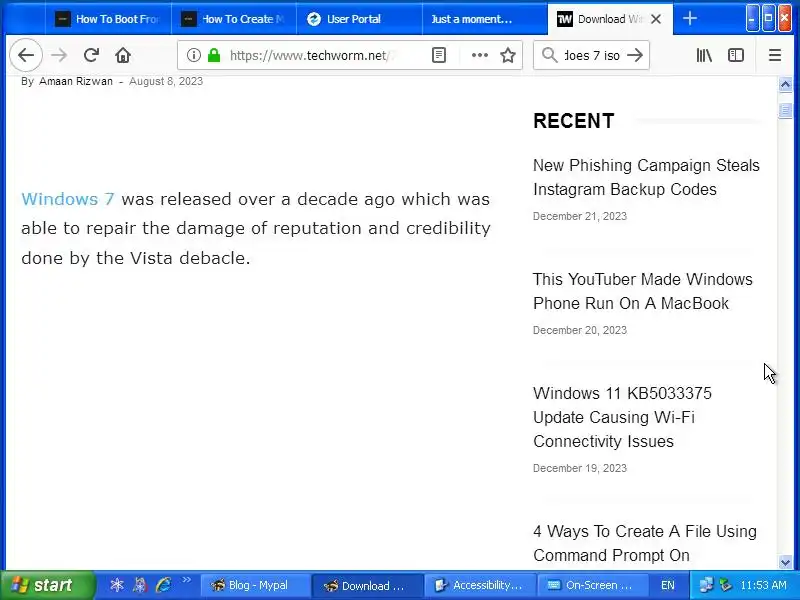Click the techworm.net address bar URL
800x600 pixels.
tap(311, 55)
